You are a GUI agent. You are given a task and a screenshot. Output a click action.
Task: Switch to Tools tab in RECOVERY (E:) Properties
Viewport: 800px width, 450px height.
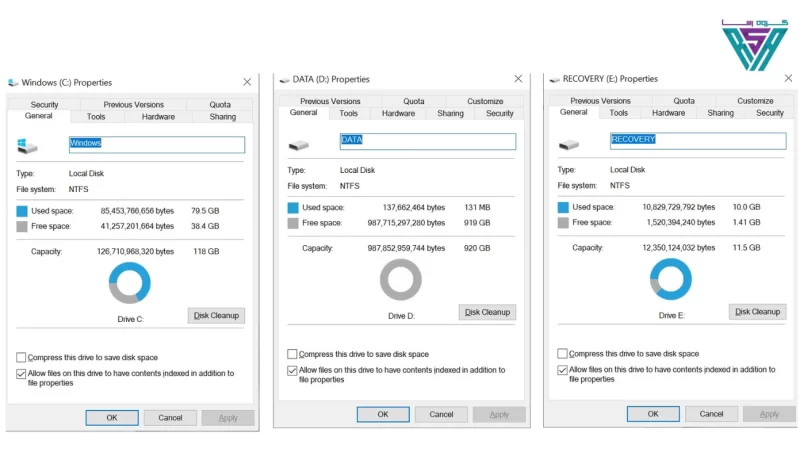pyautogui.click(x=618, y=113)
